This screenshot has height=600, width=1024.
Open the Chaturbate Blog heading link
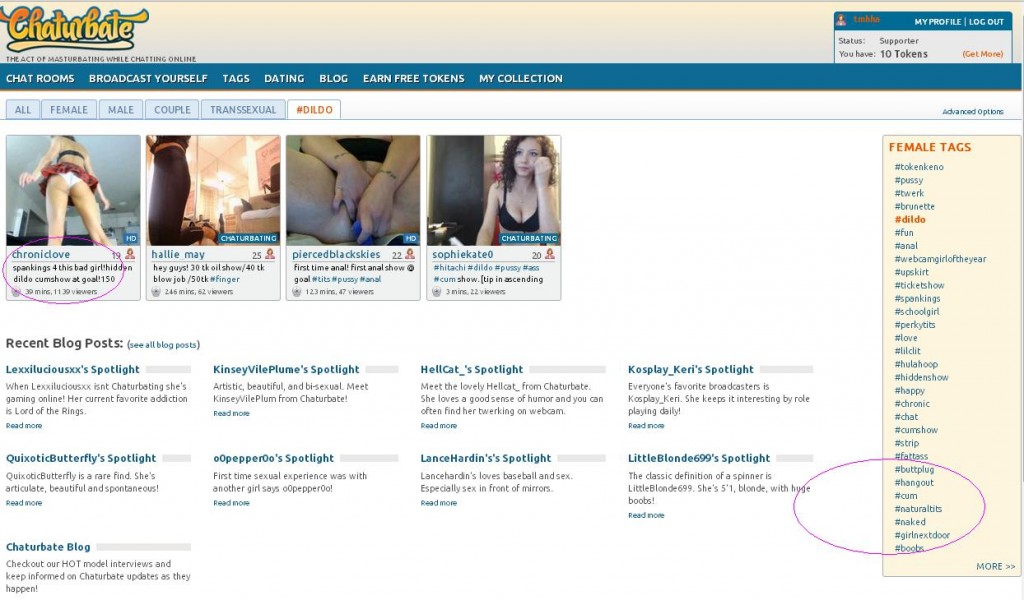click(x=48, y=547)
